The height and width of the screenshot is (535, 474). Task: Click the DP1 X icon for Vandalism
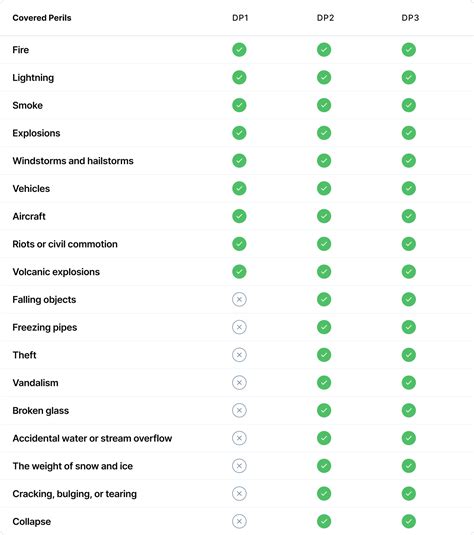click(239, 383)
